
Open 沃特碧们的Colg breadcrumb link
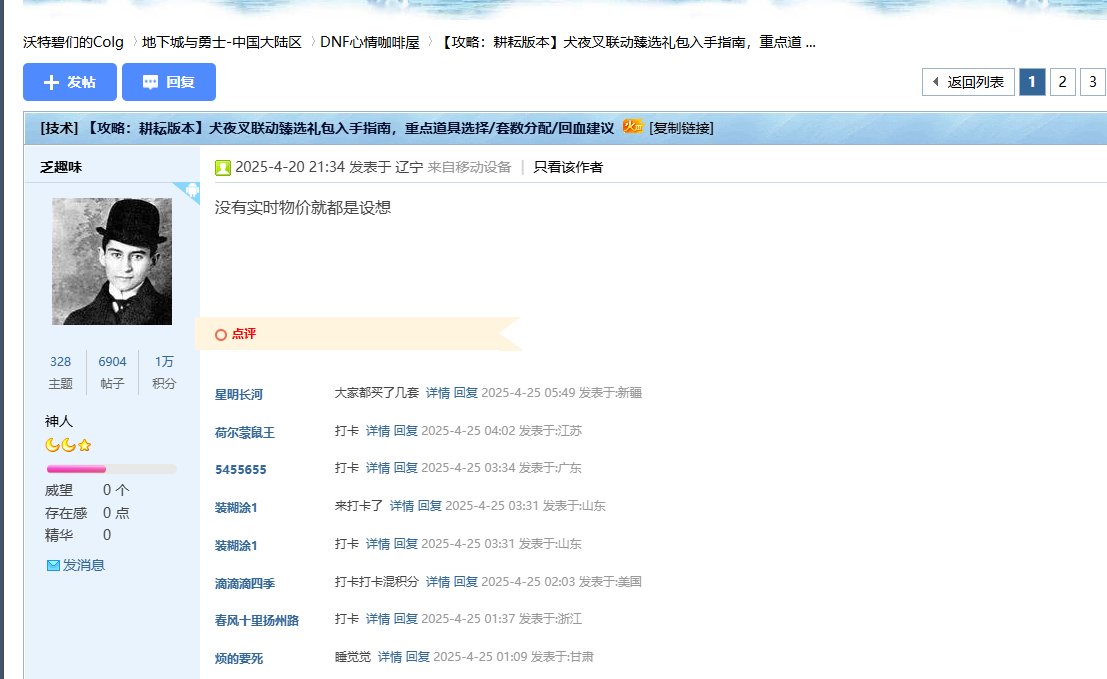pos(73,42)
